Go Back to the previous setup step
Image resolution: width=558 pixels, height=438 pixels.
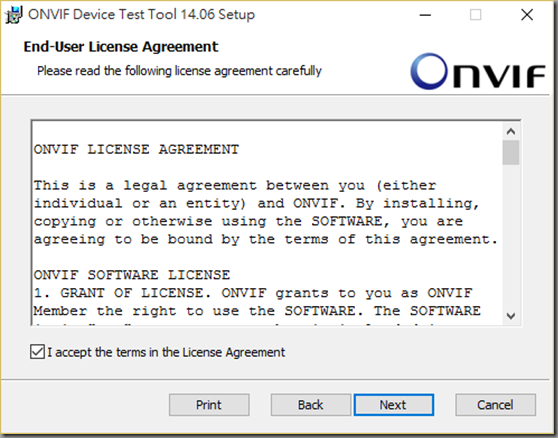311,405
